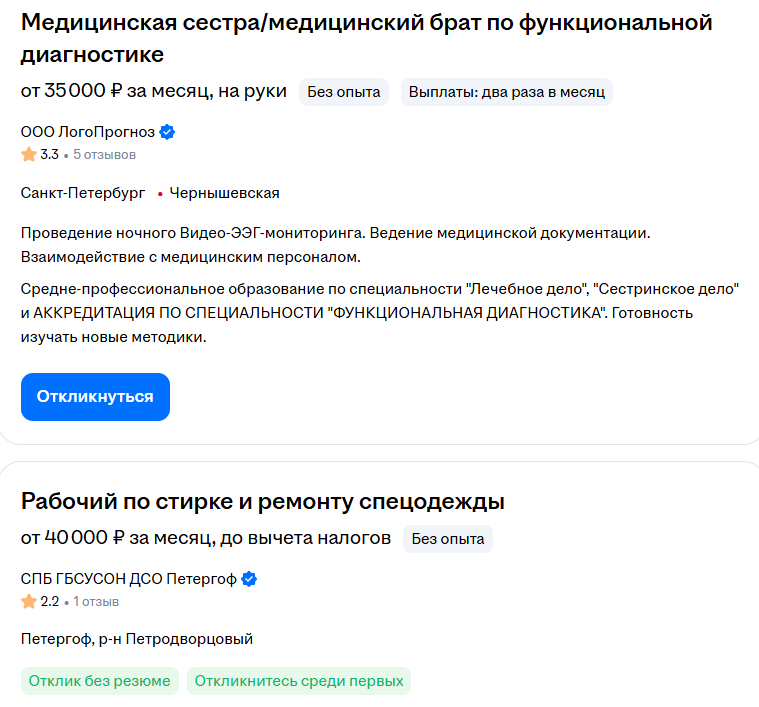Click the verified badge beside СПБ ГБСУСОН ДСО Петергоф
The height and width of the screenshot is (707, 759).
click(x=249, y=579)
